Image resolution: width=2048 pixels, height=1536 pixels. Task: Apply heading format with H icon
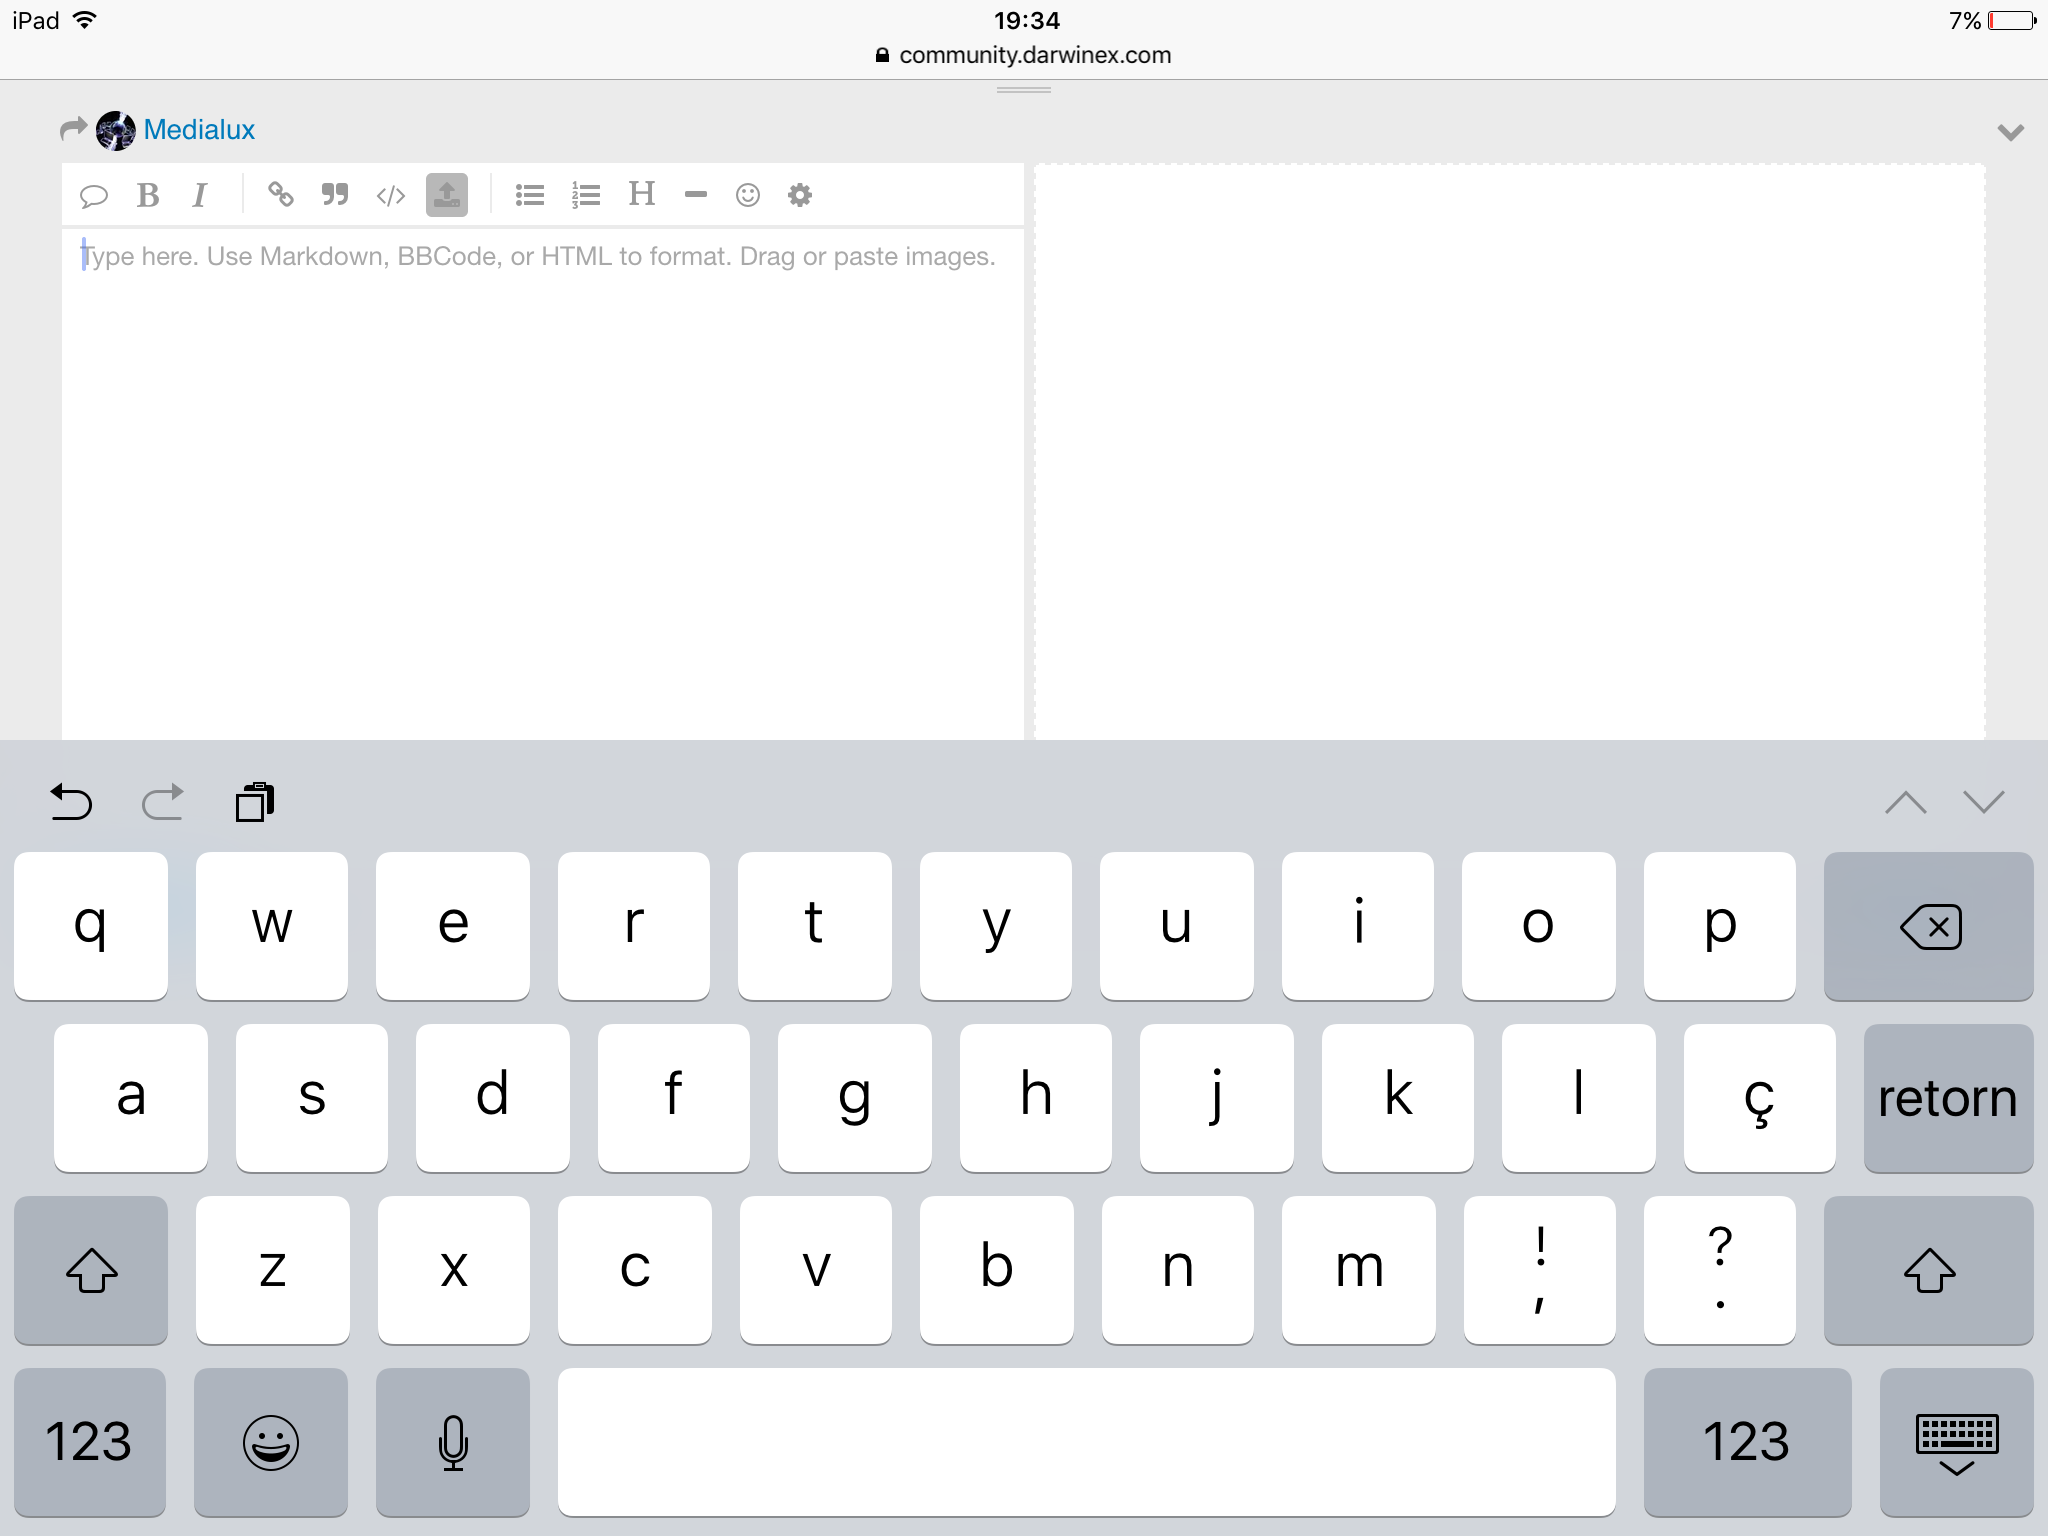click(641, 194)
